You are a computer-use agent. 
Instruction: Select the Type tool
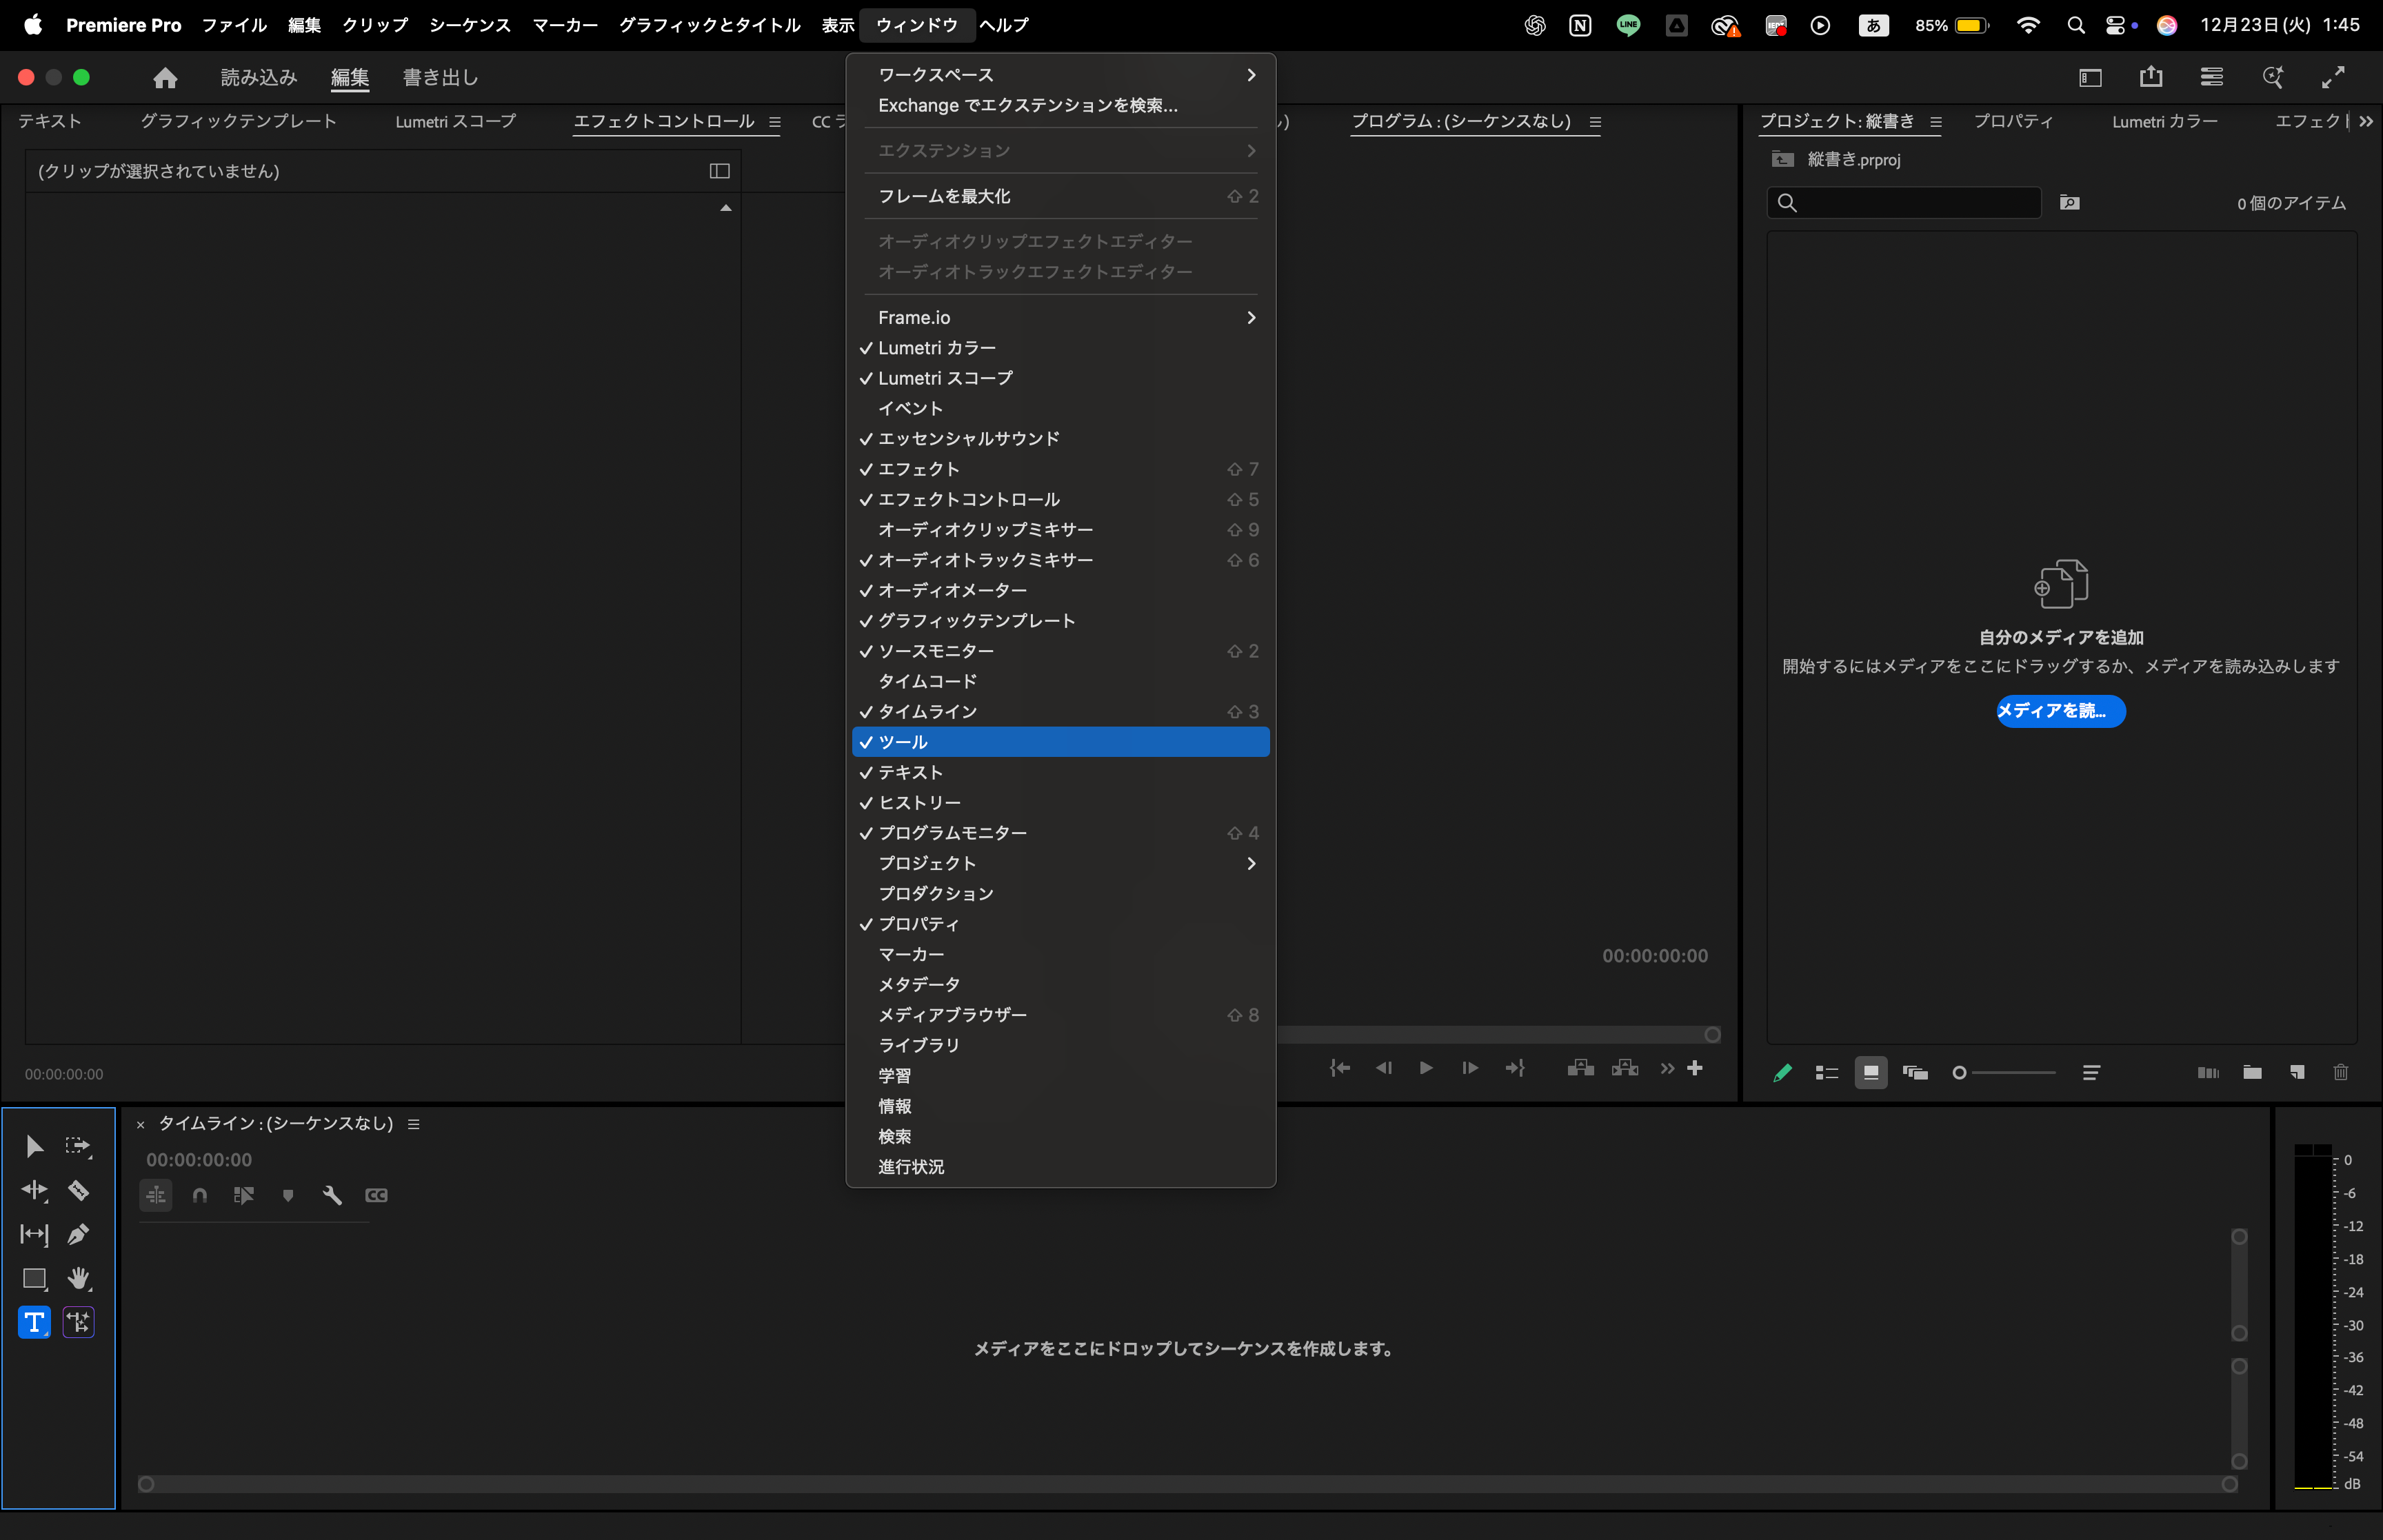pyautogui.click(x=34, y=1322)
